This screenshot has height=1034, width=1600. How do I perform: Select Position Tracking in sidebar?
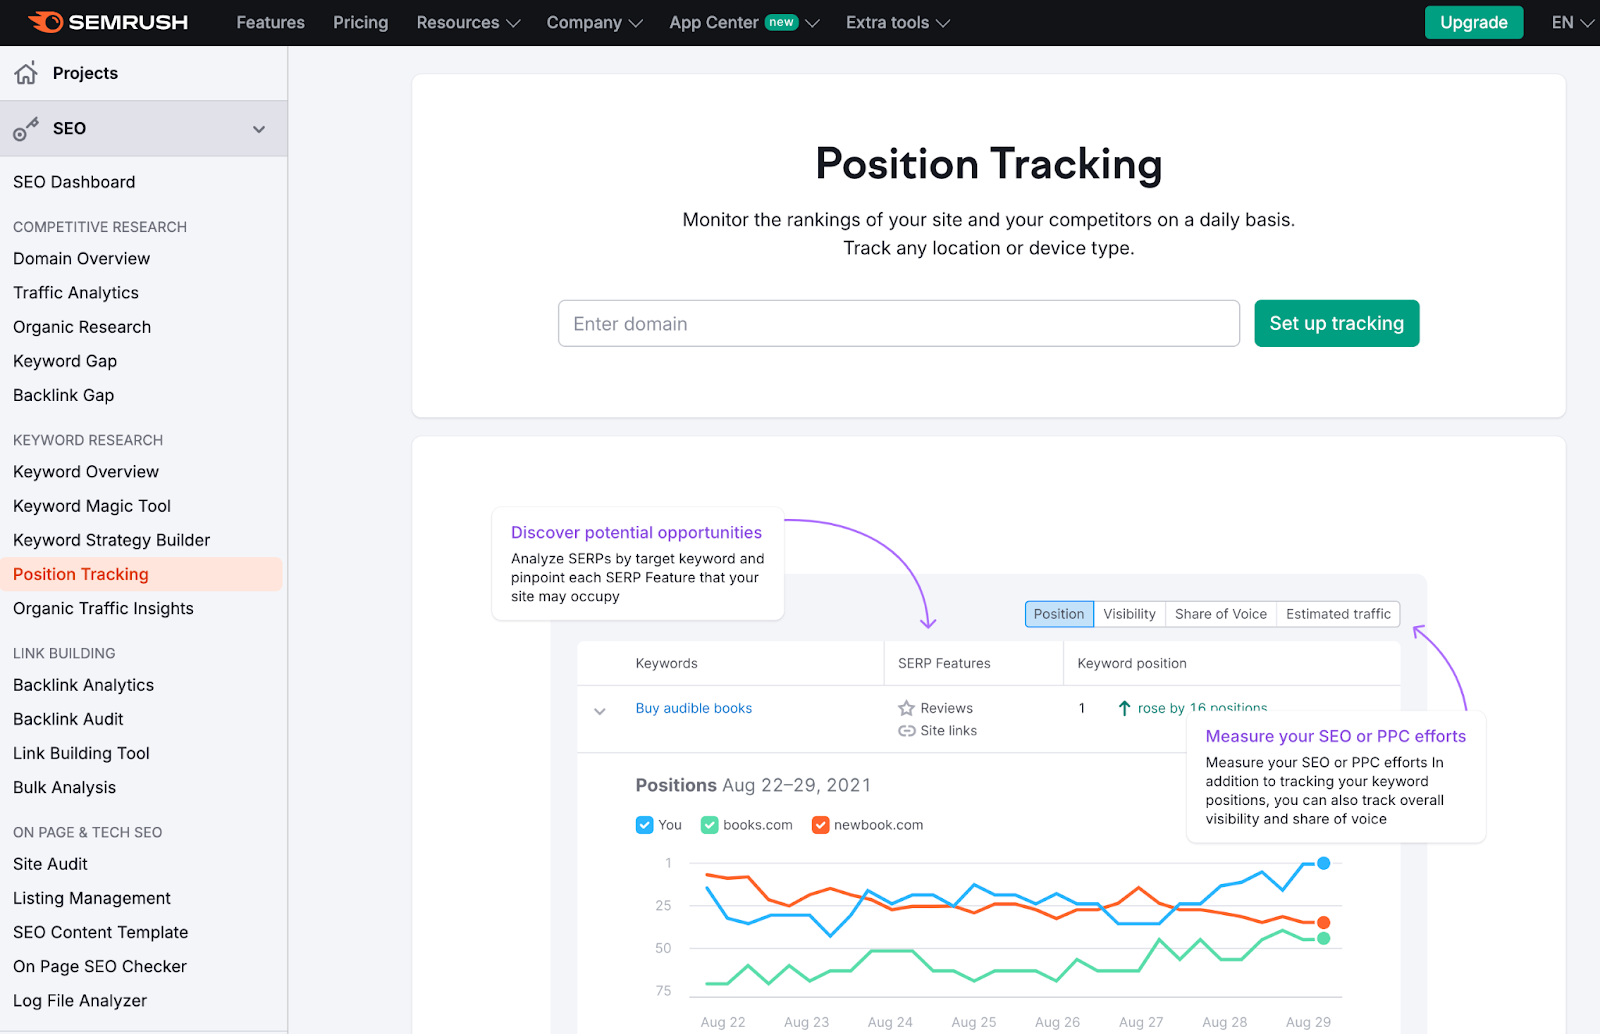click(x=141, y=574)
